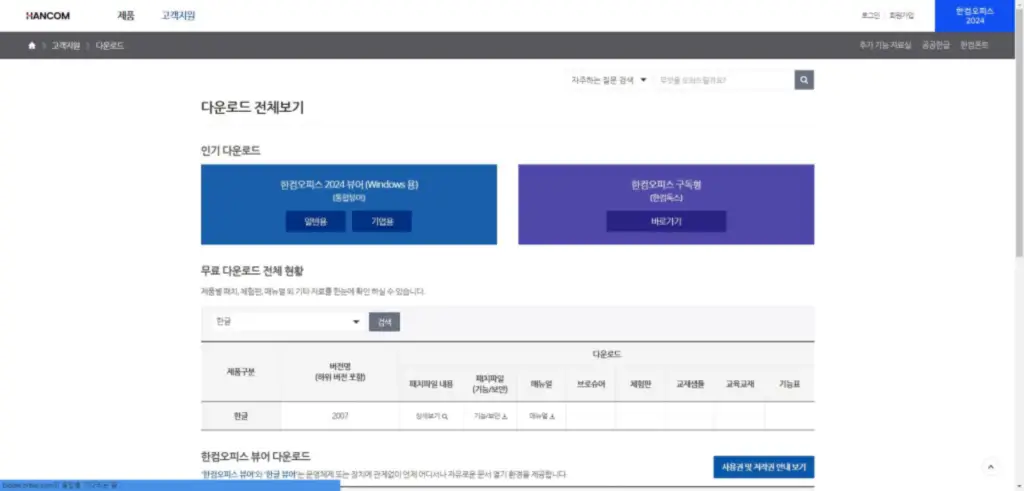The image size is (1024, 491).
Task: Click the home icon in breadcrumb
Action: click(32, 46)
